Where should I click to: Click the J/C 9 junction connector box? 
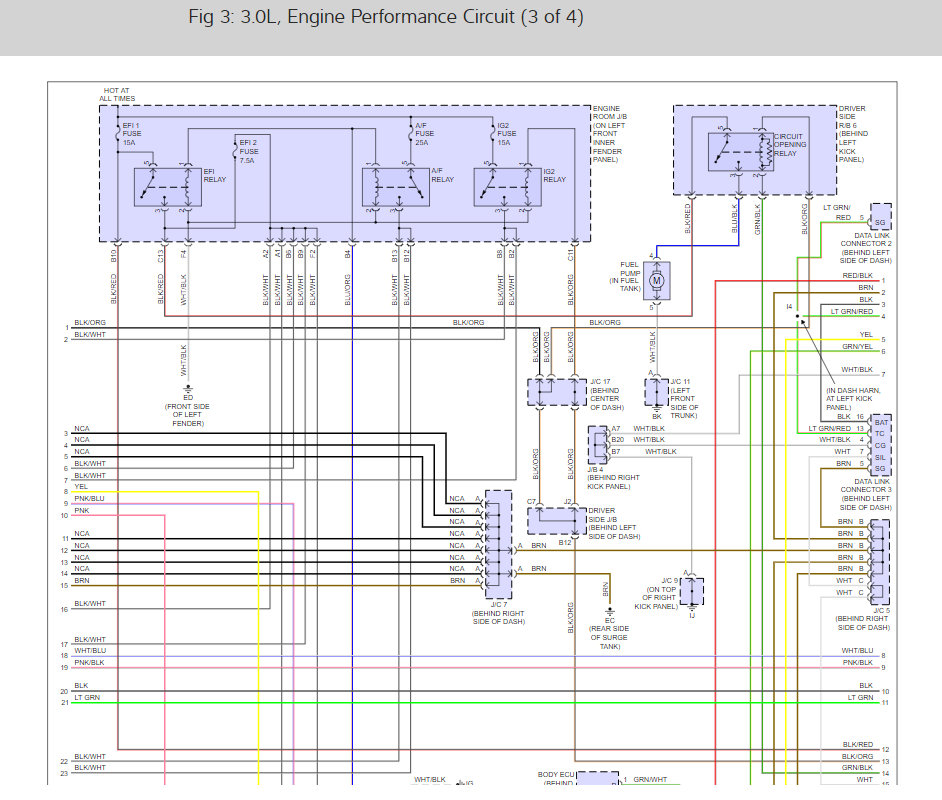click(691, 592)
